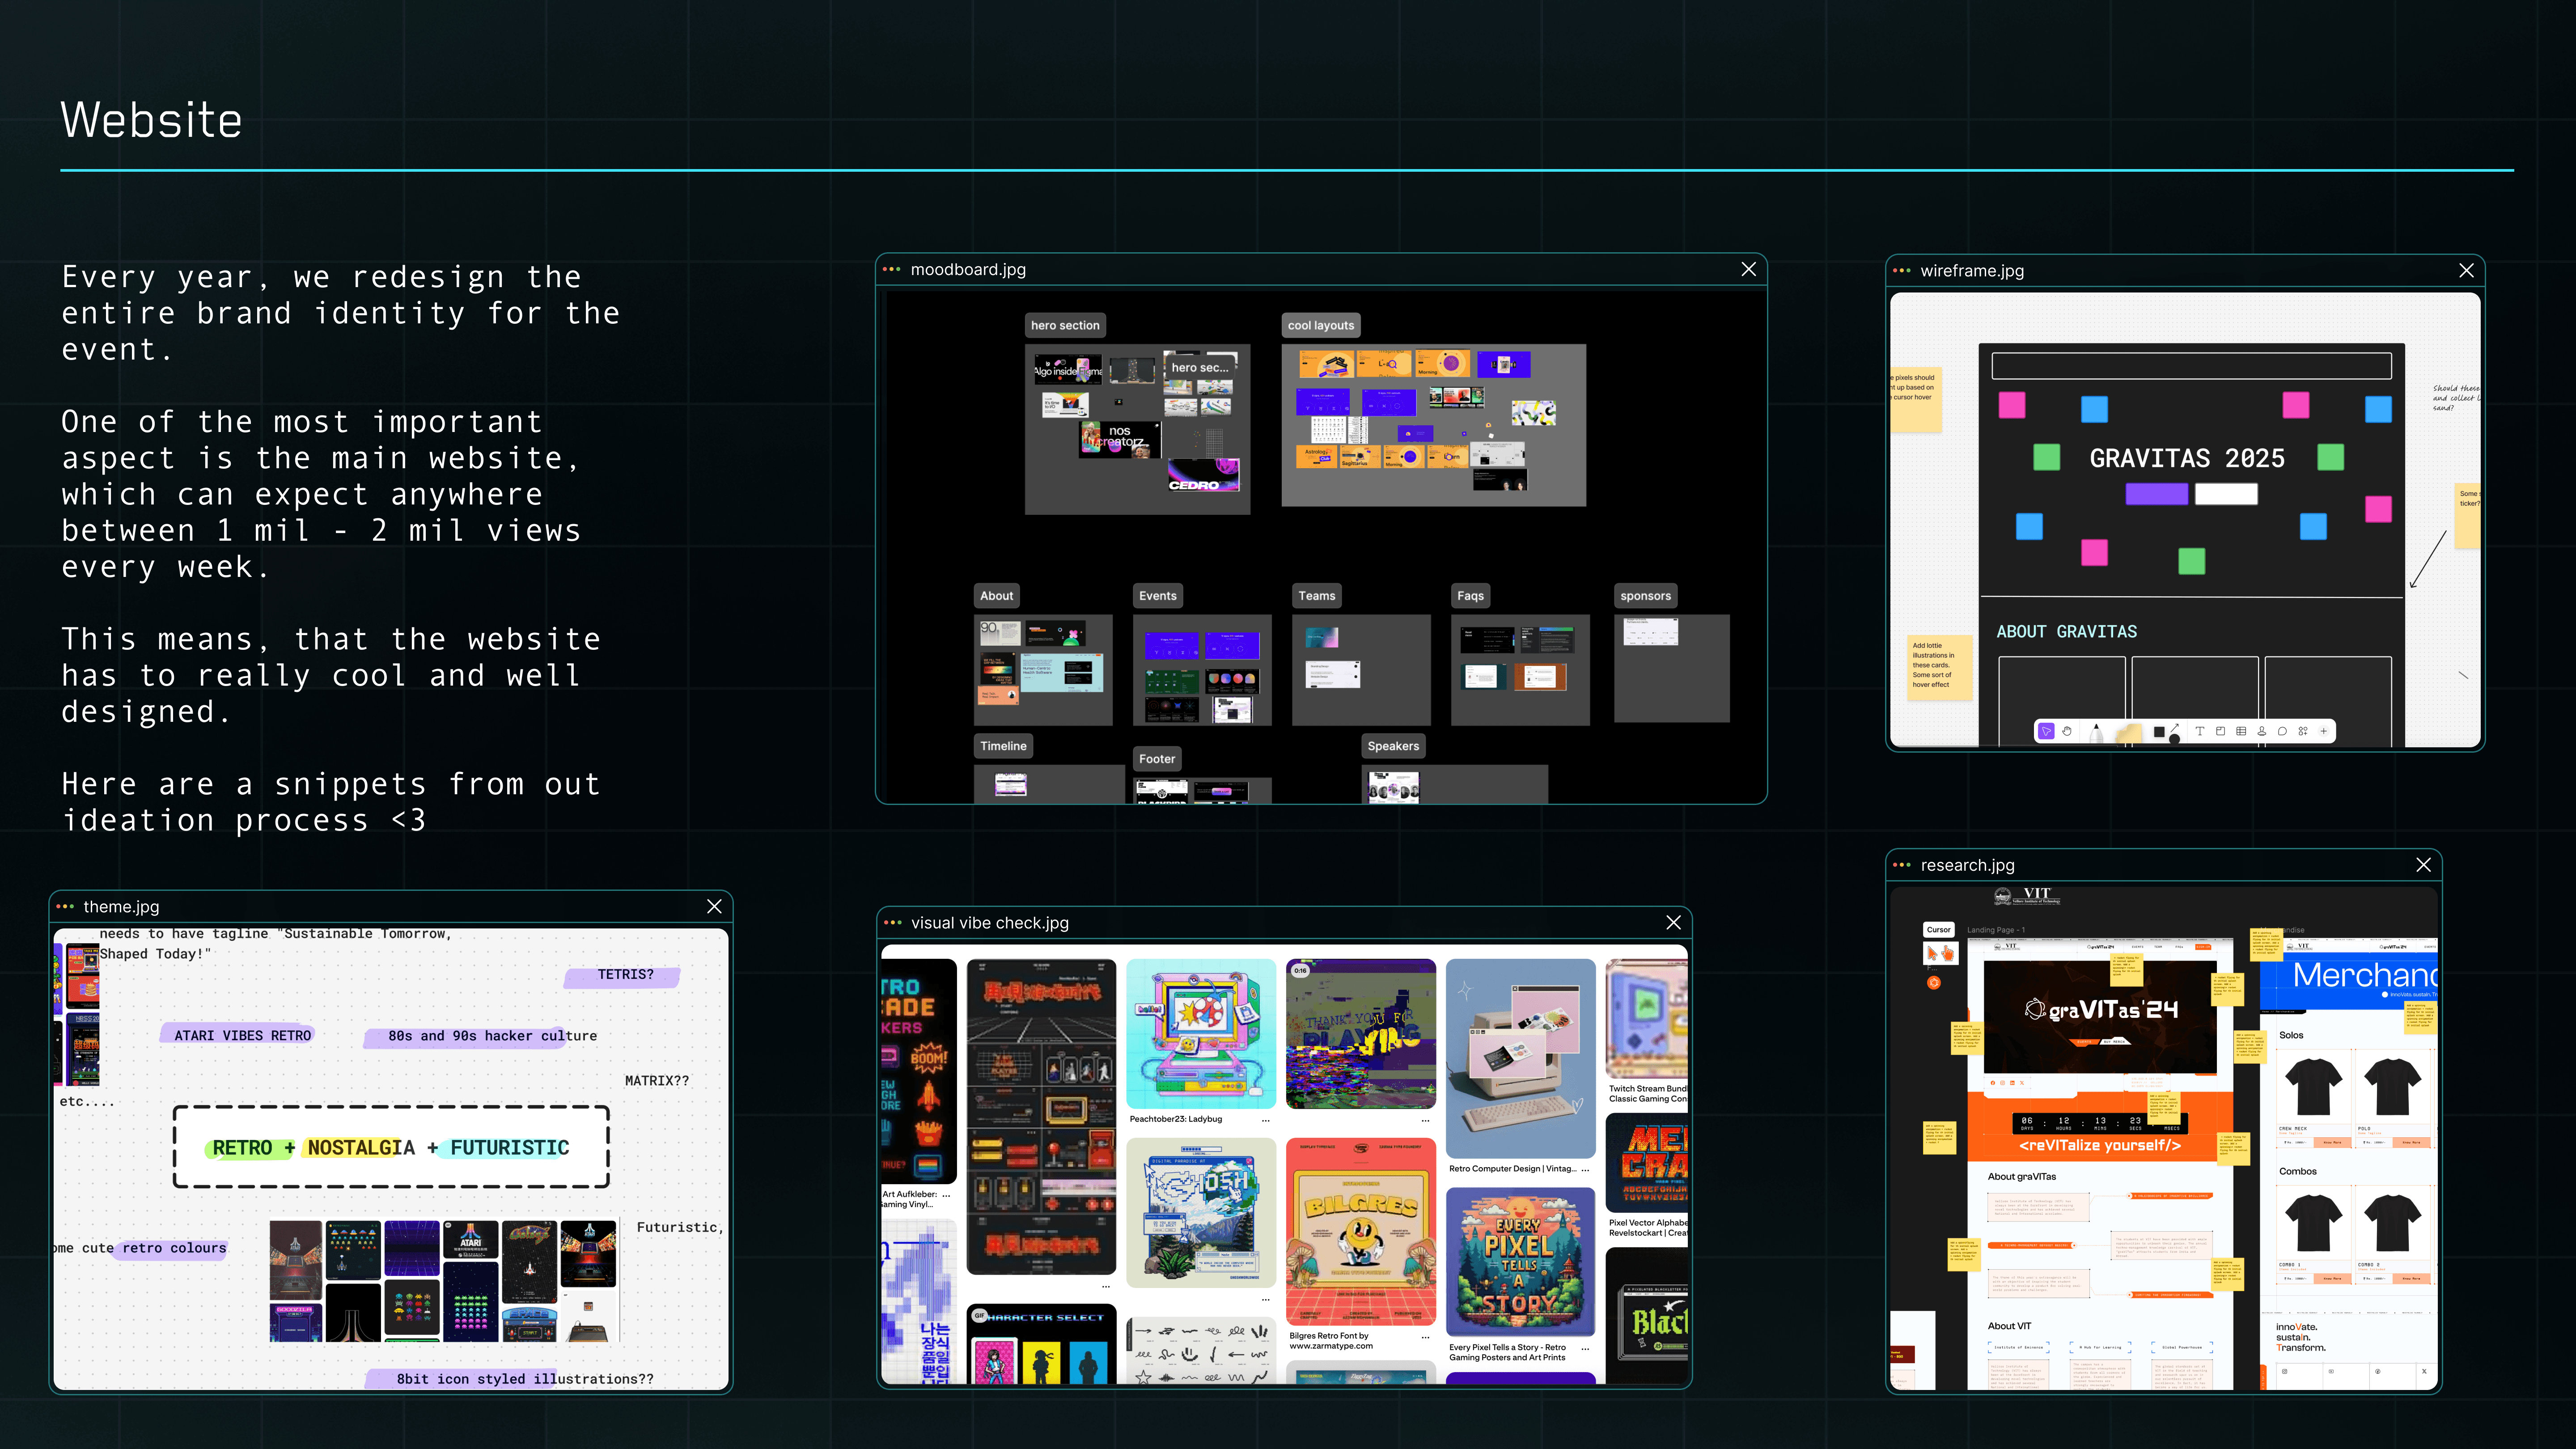Image resolution: width=2576 pixels, height=1449 pixels.
Task: Select the Hand pan tool
Action: (2067, 731)
